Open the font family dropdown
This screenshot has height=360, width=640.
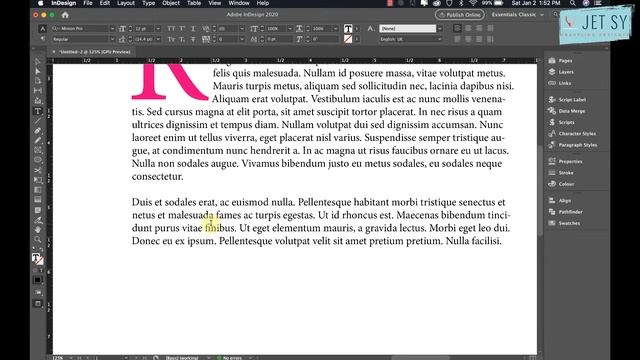coord(112,29)
